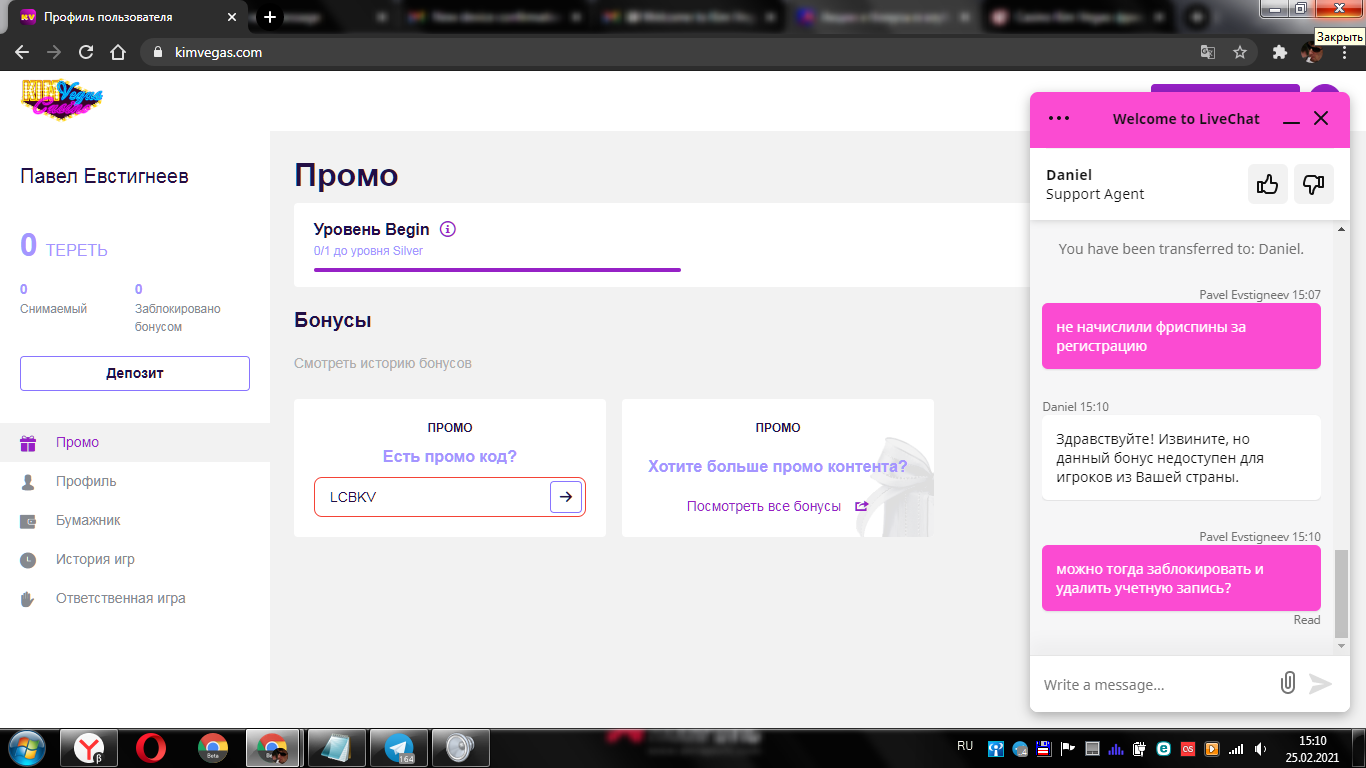Click the thumbs up rating icon
The image size is (1366, 768).
(1268, 184)
